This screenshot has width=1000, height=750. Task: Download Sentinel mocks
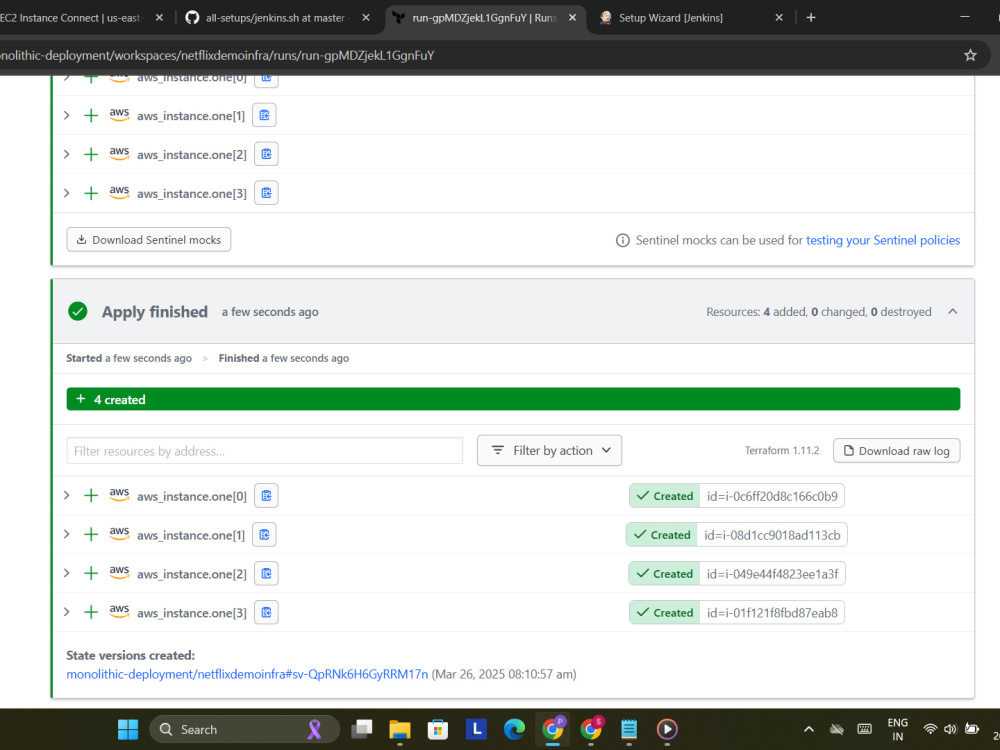coord(149,240)
